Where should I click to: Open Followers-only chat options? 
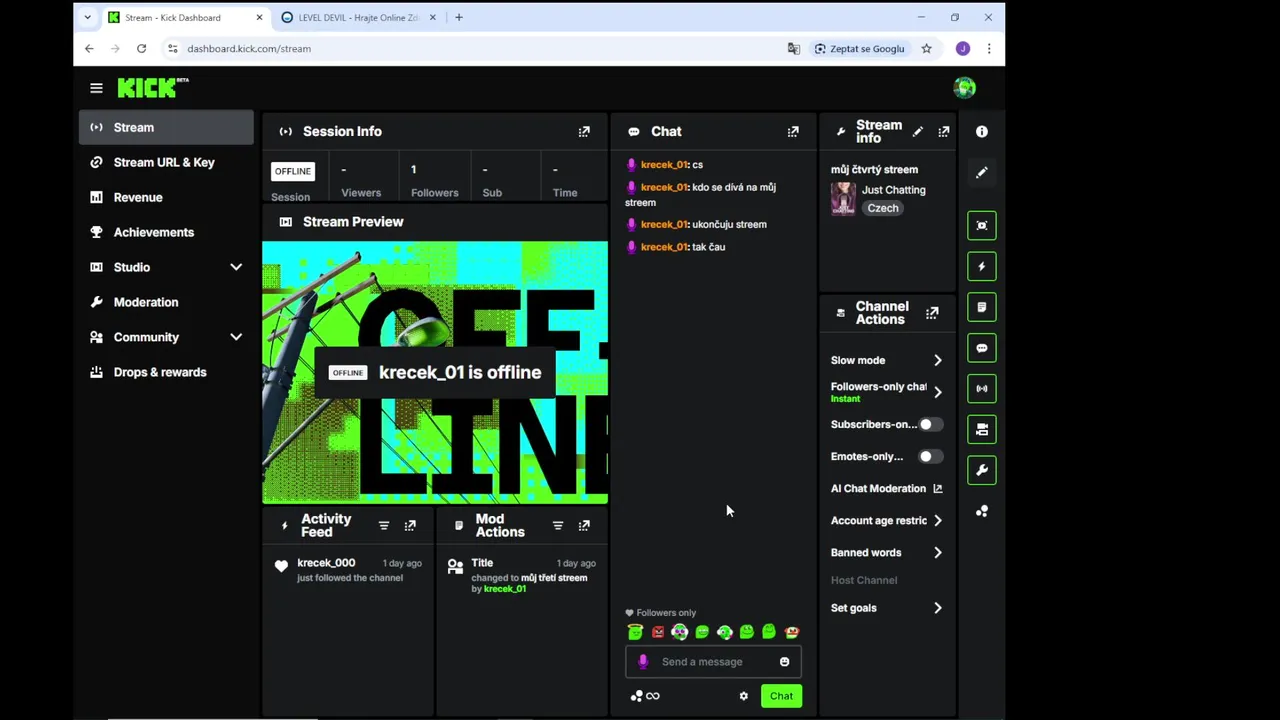pyautogui.click(x=887, y=392)
